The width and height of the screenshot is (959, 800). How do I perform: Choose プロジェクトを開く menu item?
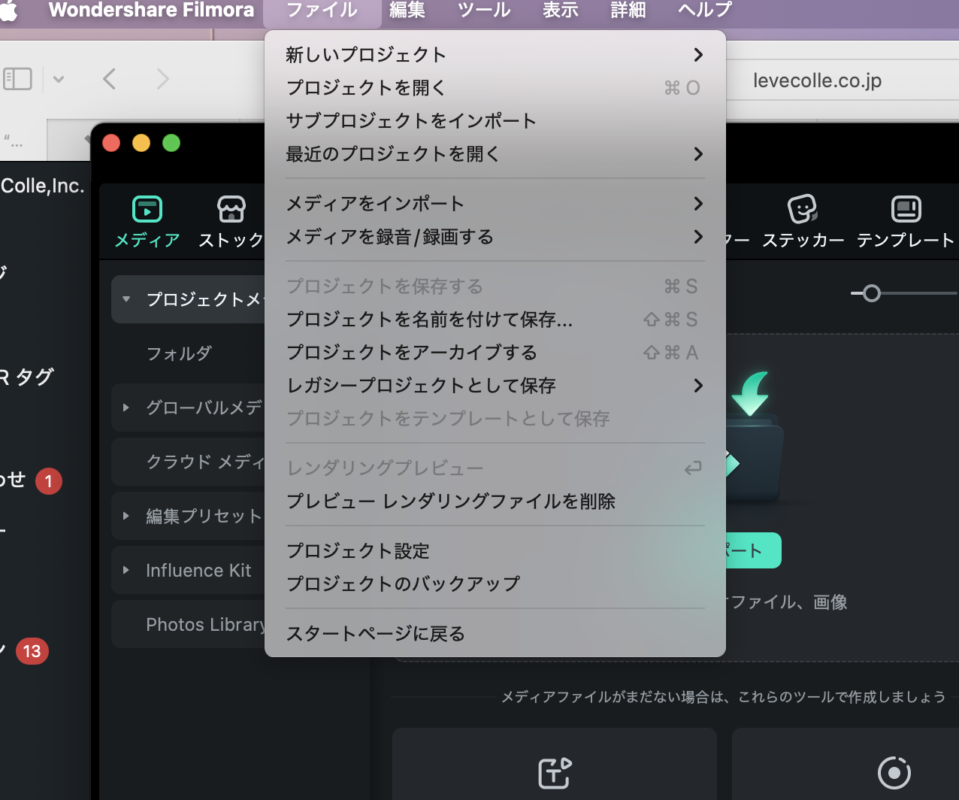(x=495, y=87)
